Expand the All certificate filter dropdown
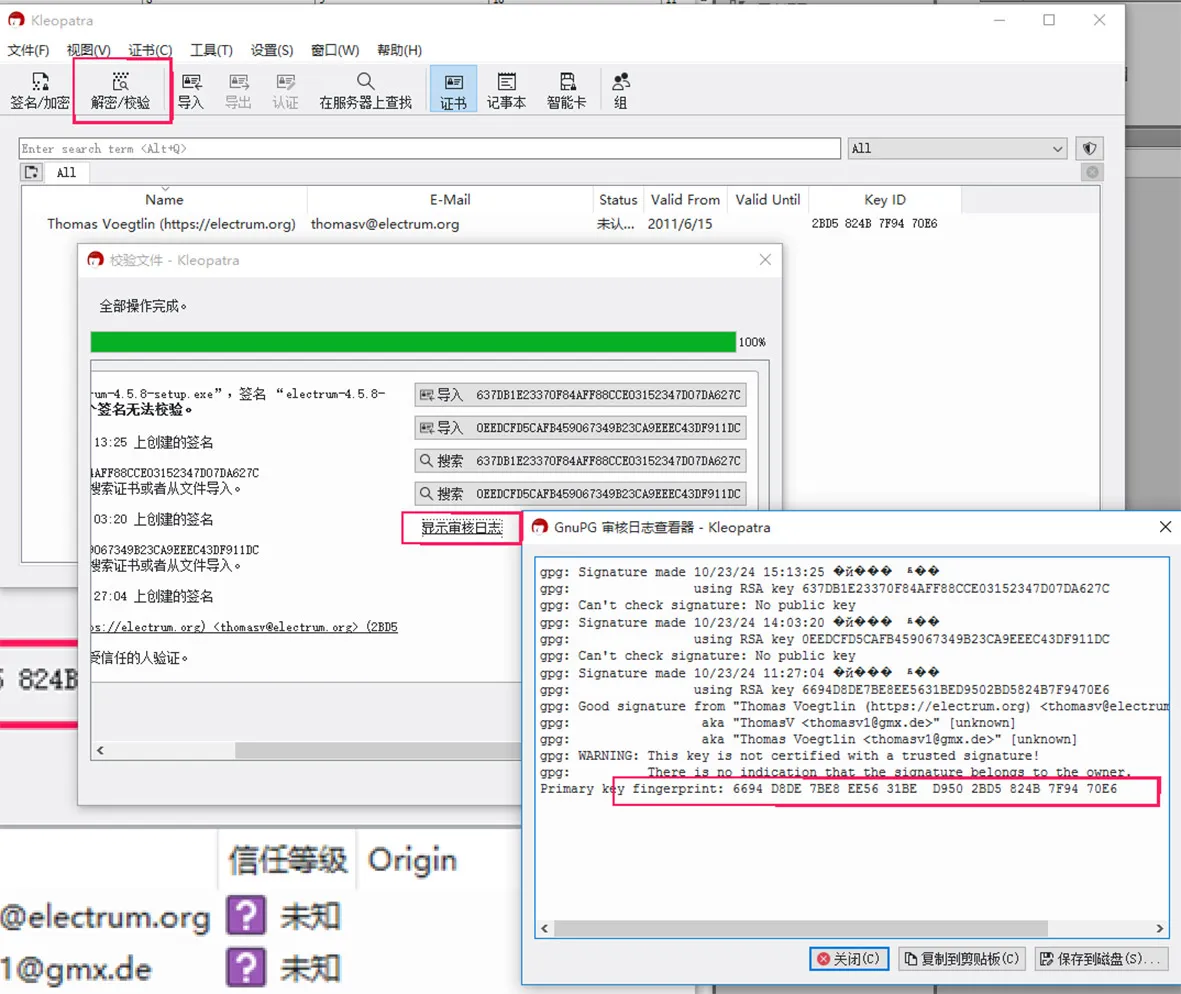The height and width of the screenshot is (994, 1181). coord(957,148)
